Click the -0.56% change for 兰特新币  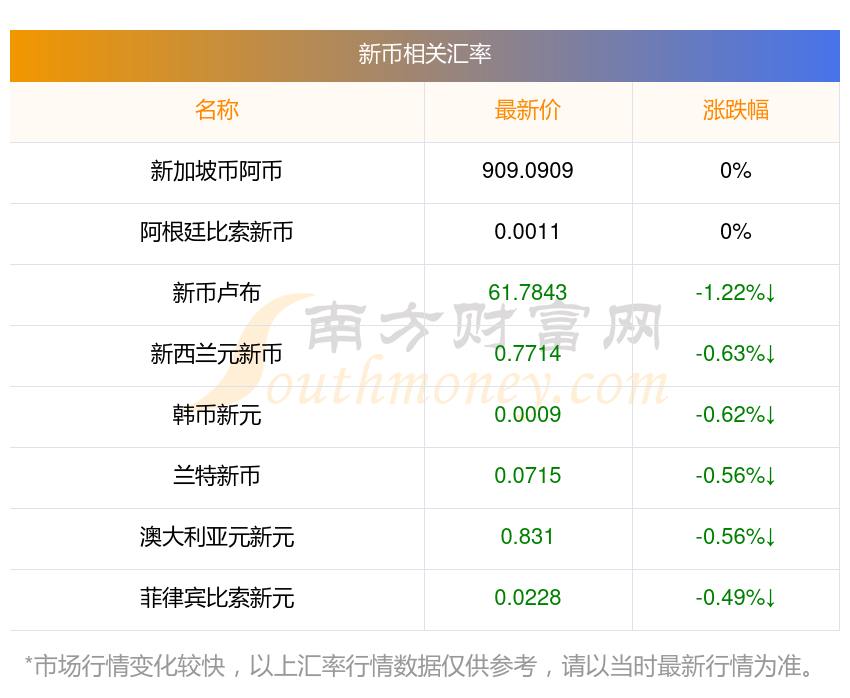(x=736, y=476)
